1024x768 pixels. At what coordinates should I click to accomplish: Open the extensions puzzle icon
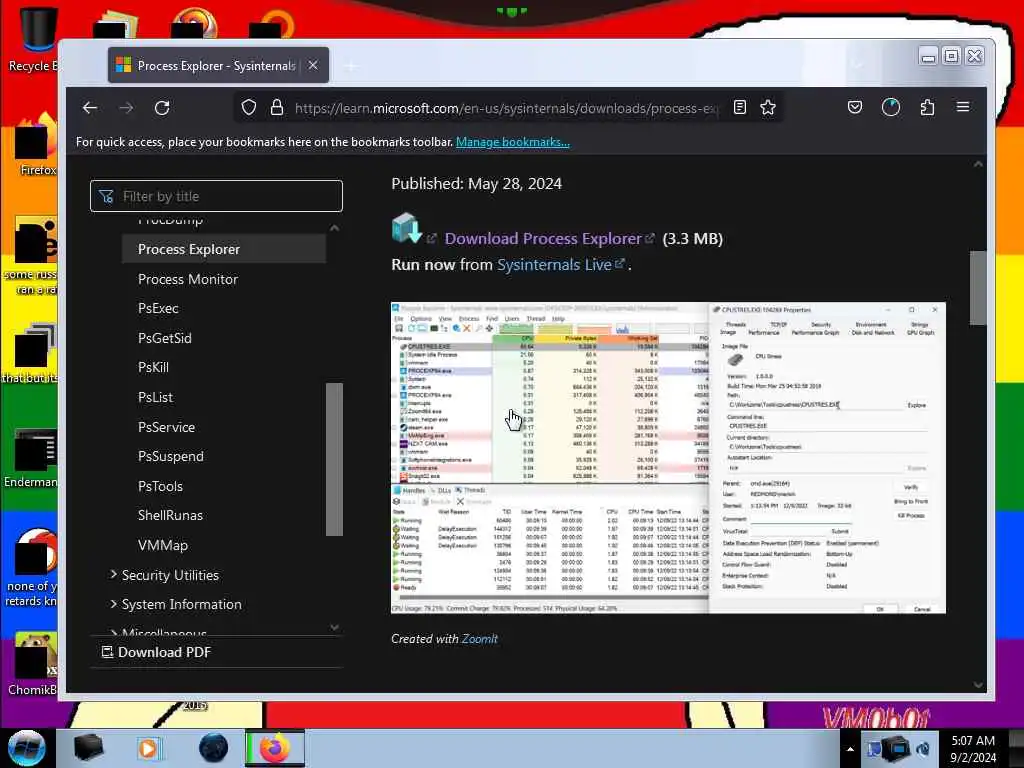click(x=927, y=107)
